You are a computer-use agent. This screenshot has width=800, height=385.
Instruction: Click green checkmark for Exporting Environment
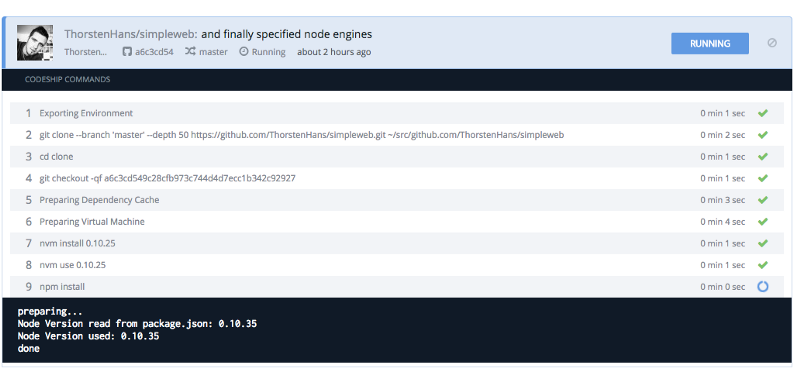click(763, 113)
